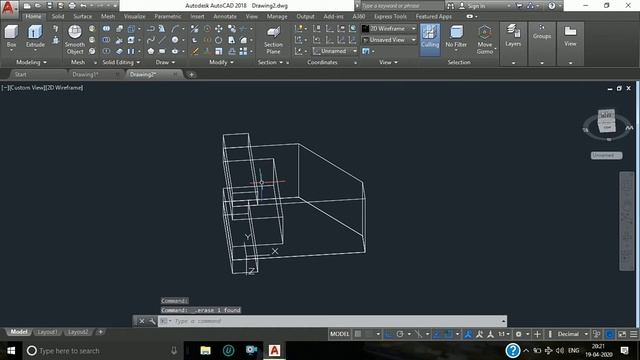
Task: Open the 1:1 annotation scale dropdown
Action: pyautogui.click(x=504, y=334)
